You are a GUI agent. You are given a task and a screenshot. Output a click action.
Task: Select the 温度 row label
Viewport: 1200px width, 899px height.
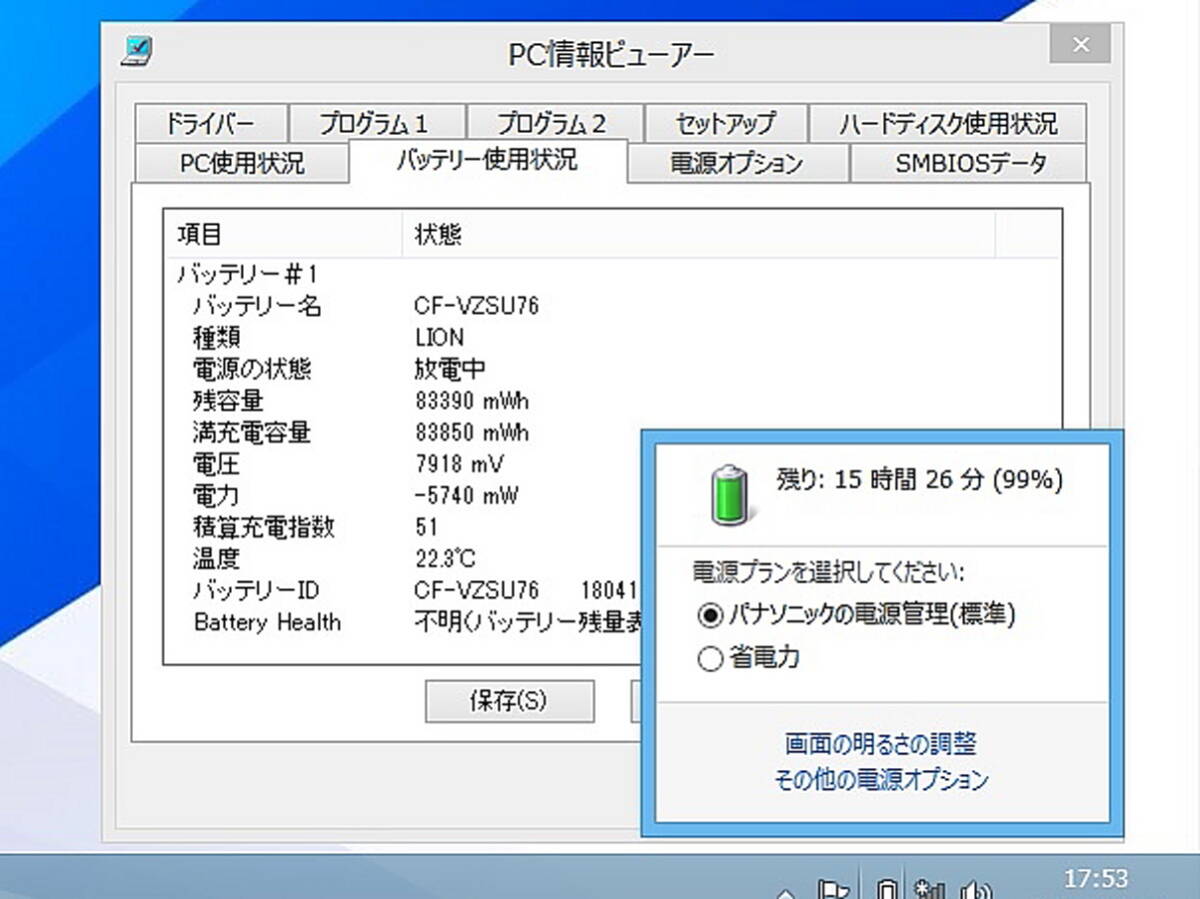216,559
